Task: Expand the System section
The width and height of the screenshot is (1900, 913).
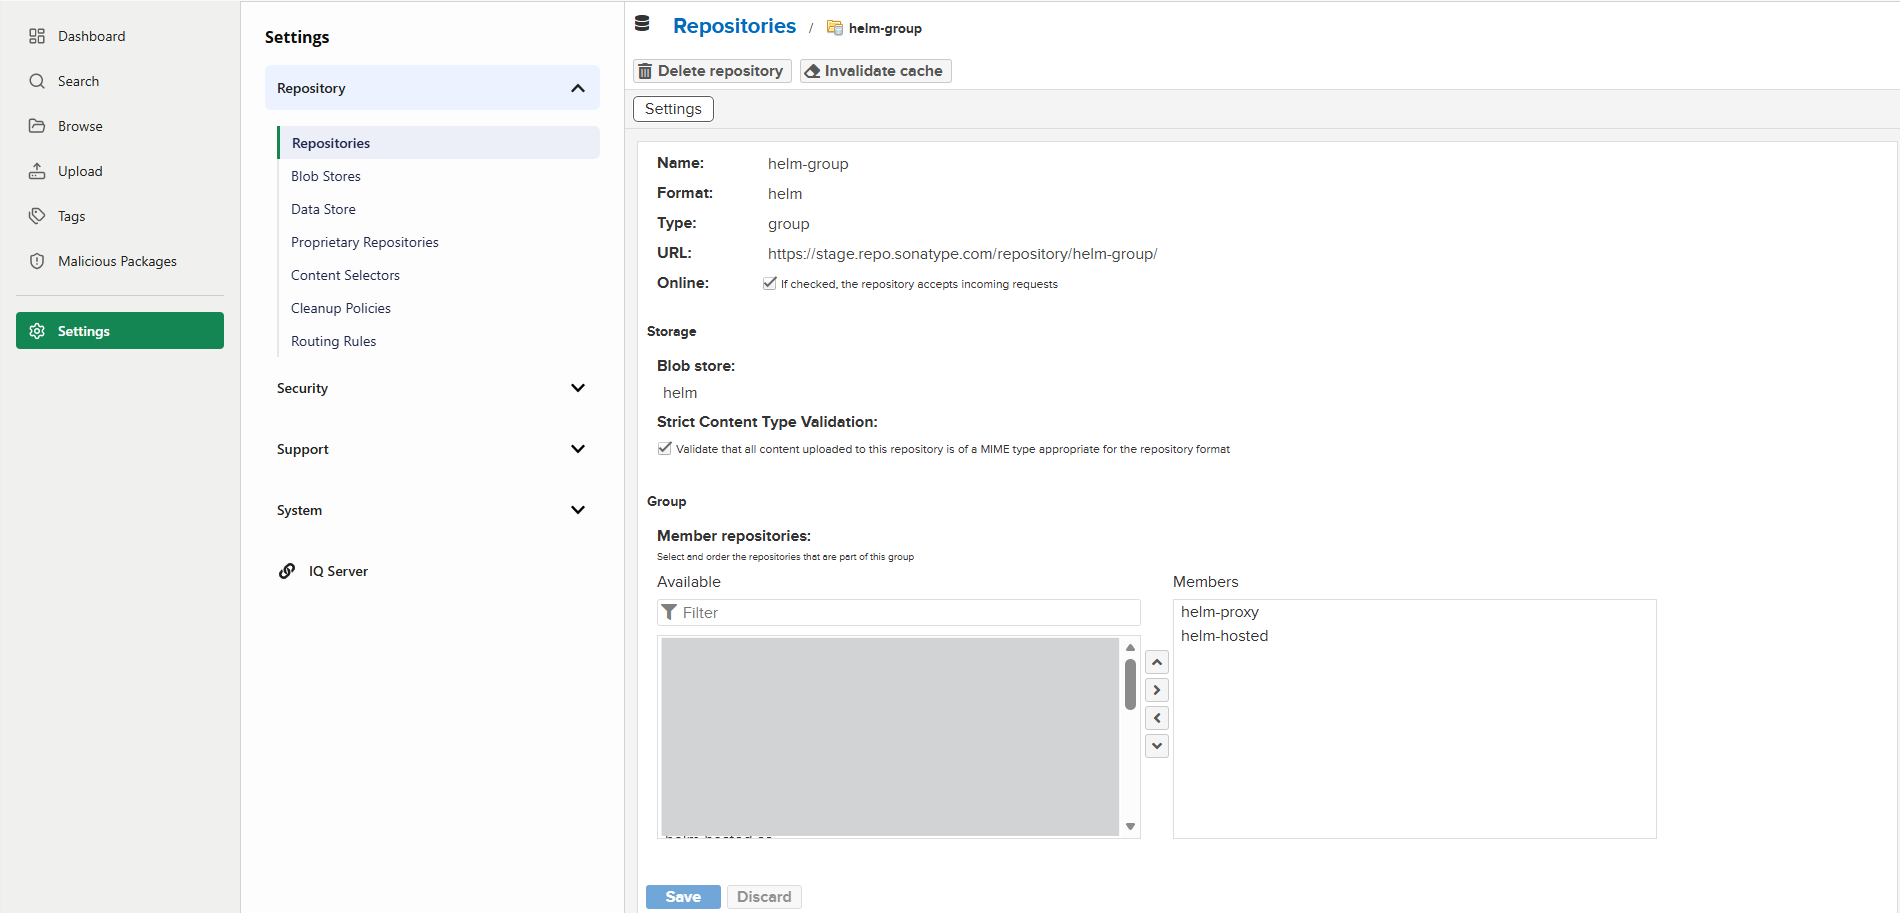Action: 432,510
